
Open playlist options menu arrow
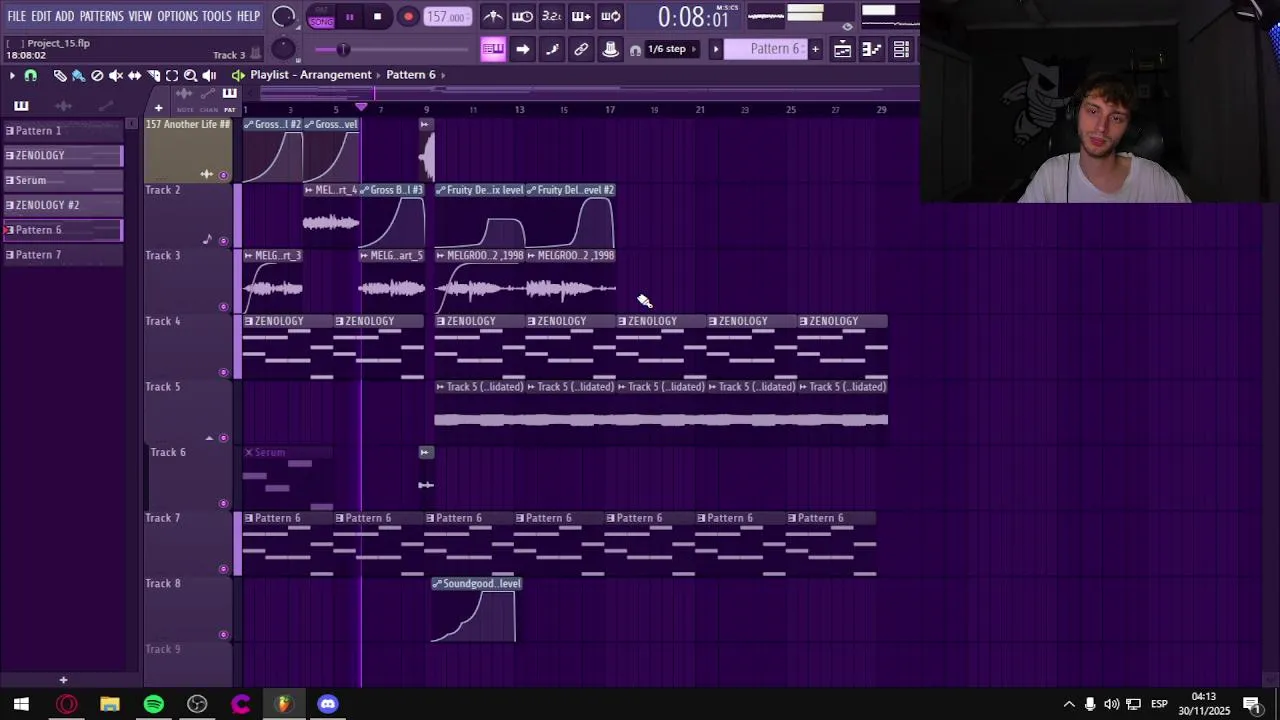click(12, 75)
